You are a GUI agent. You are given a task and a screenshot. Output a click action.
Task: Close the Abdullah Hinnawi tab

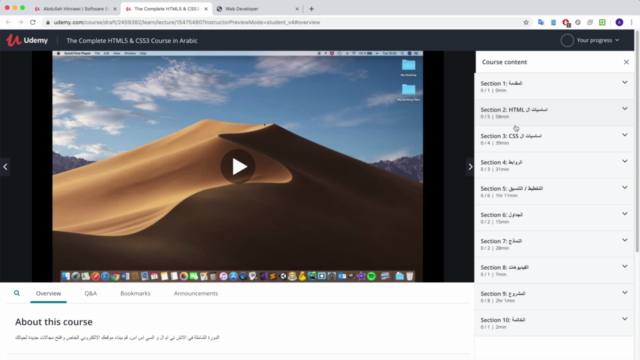(x=115, y=9)
